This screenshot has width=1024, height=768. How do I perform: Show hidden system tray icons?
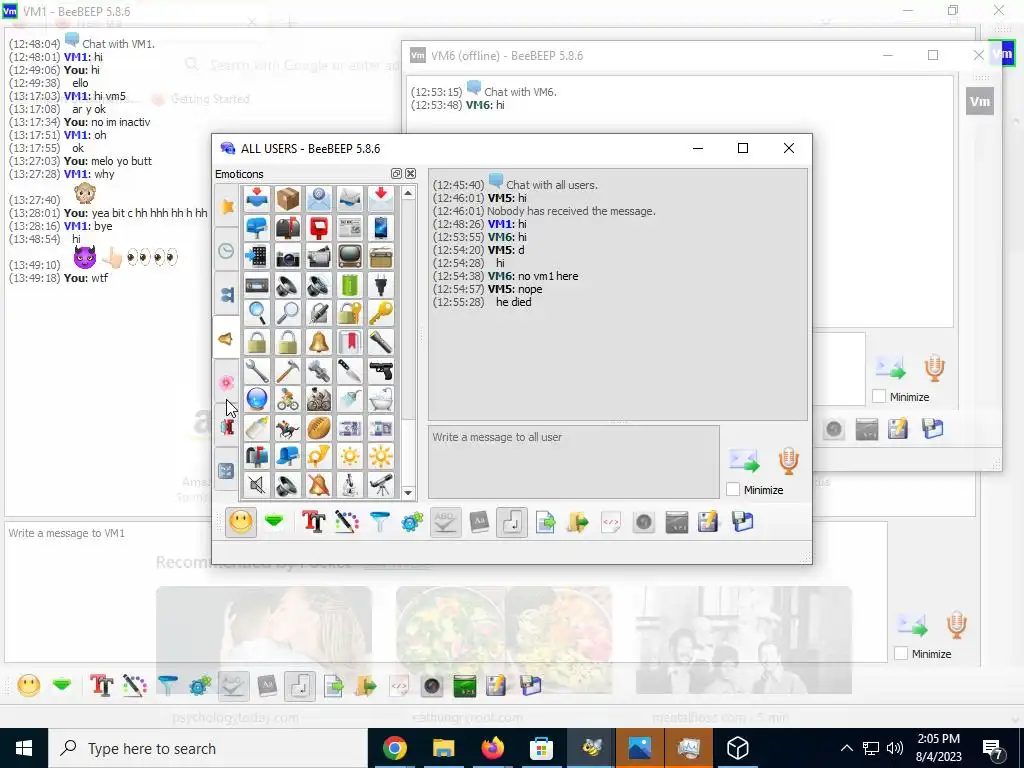(x=846, y=748)
